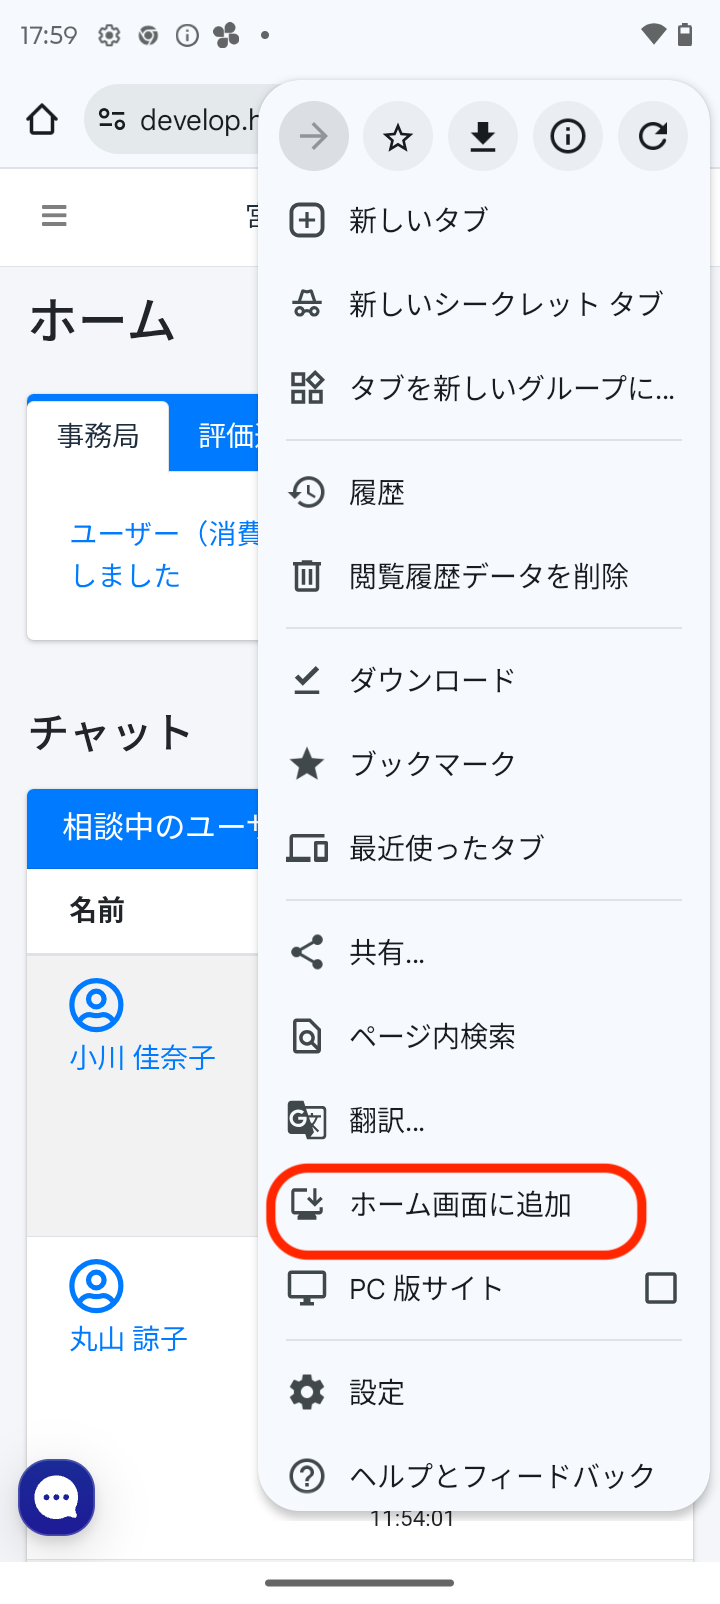
Task: Open 設定 menu item
Action: pyautogui.click(x=377, y=1393)
